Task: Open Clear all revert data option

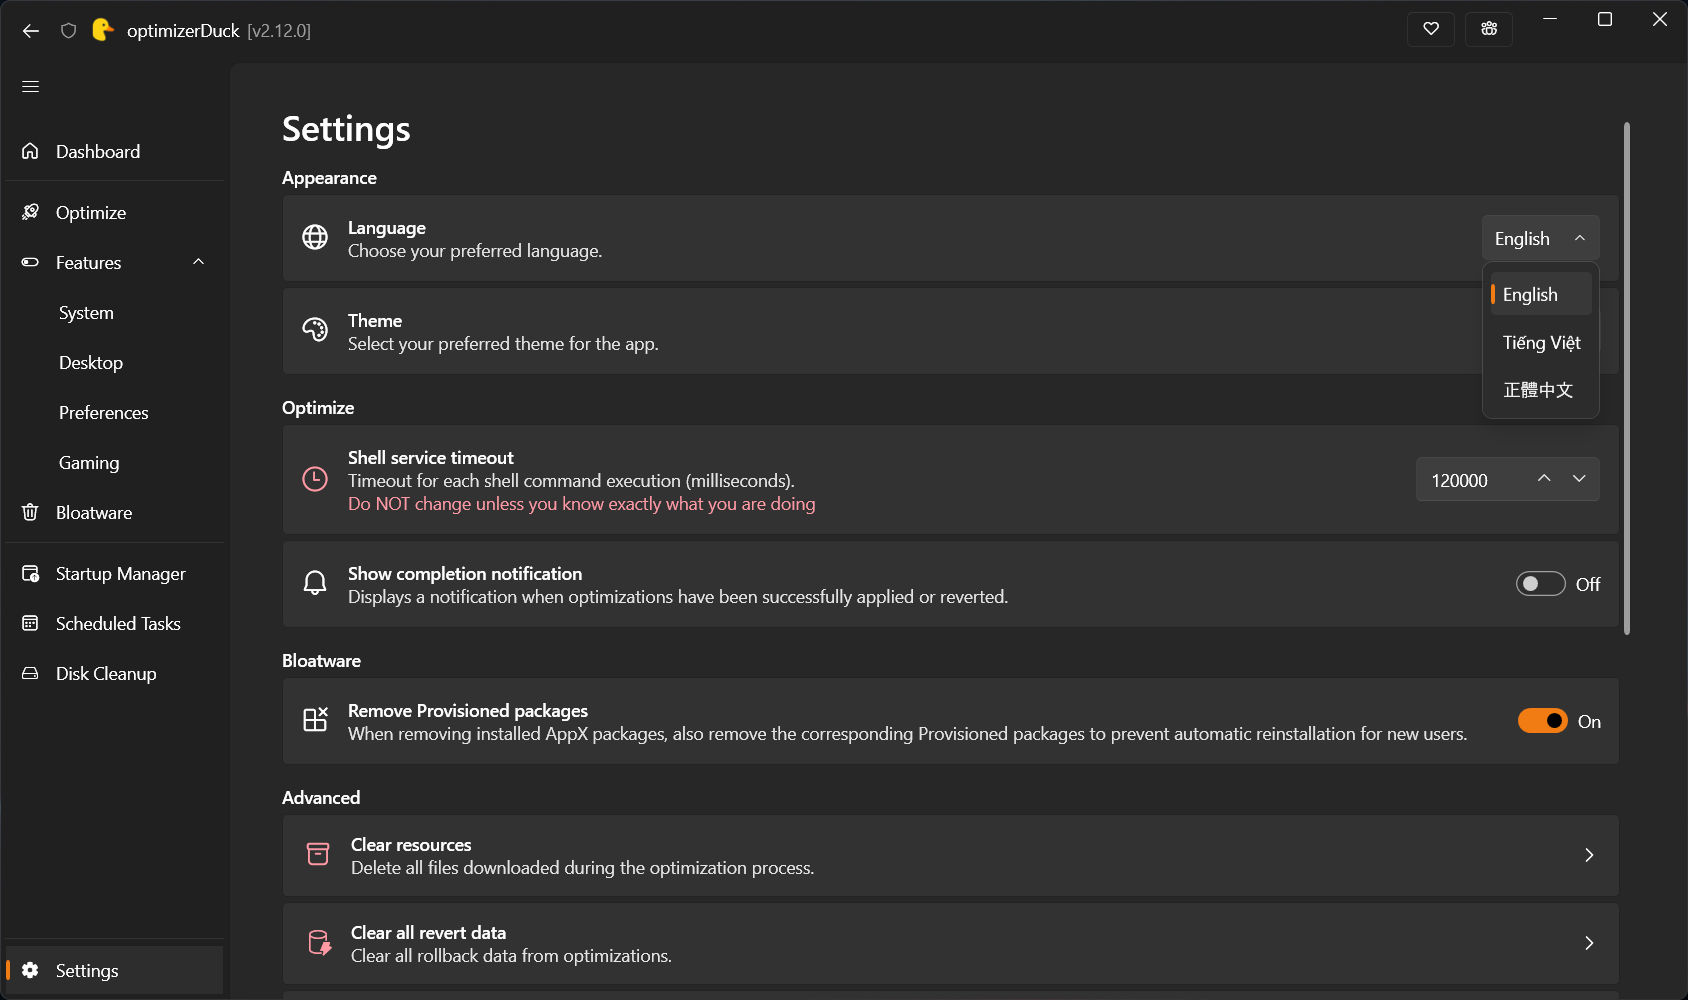Action: coord(950,944)
